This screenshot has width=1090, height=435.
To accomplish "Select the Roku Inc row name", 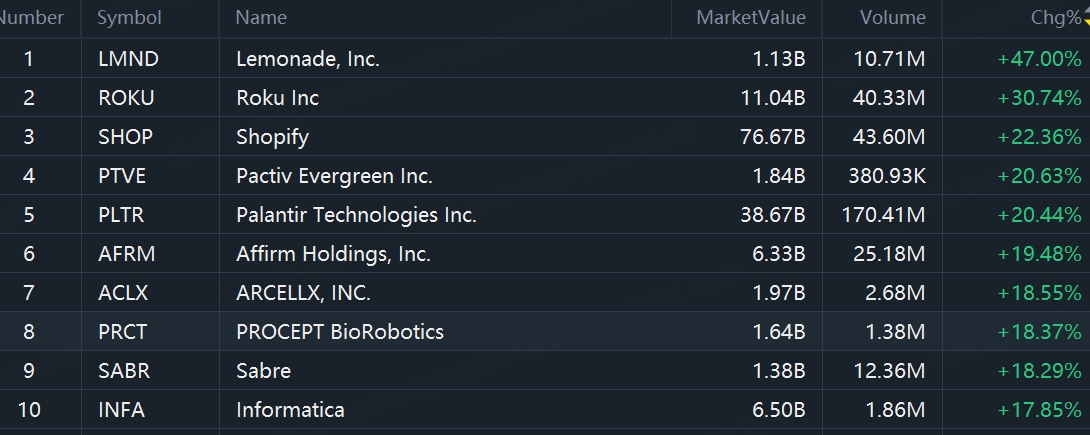I will pos(277,98).
